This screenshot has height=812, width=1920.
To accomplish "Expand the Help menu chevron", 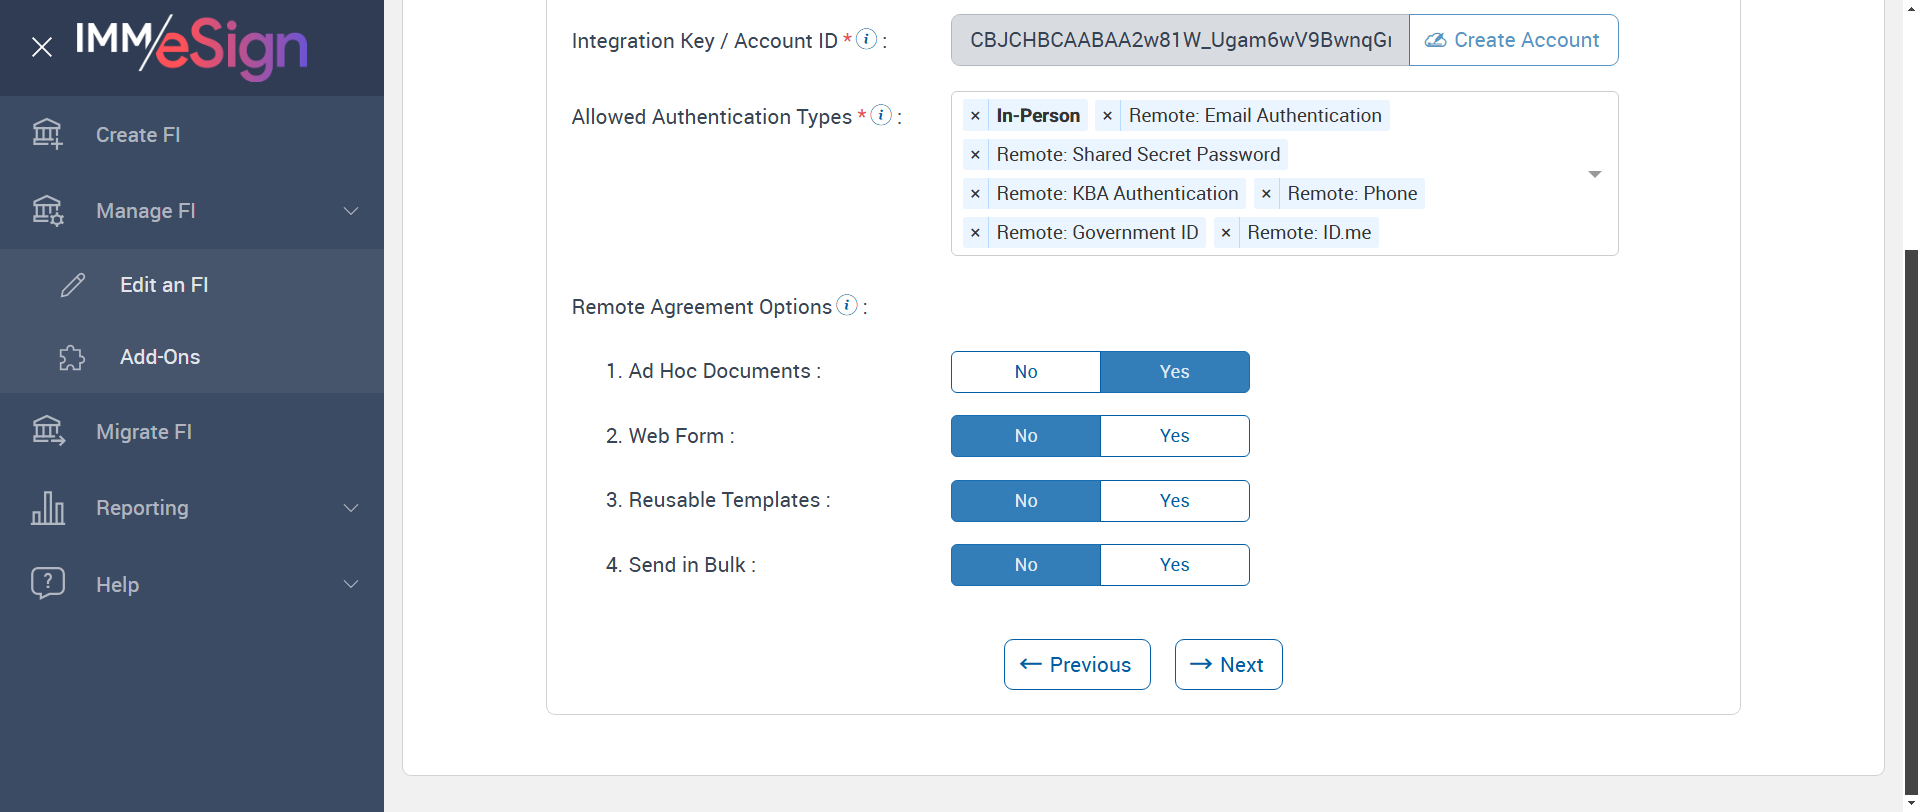I will tap(351, 584).
